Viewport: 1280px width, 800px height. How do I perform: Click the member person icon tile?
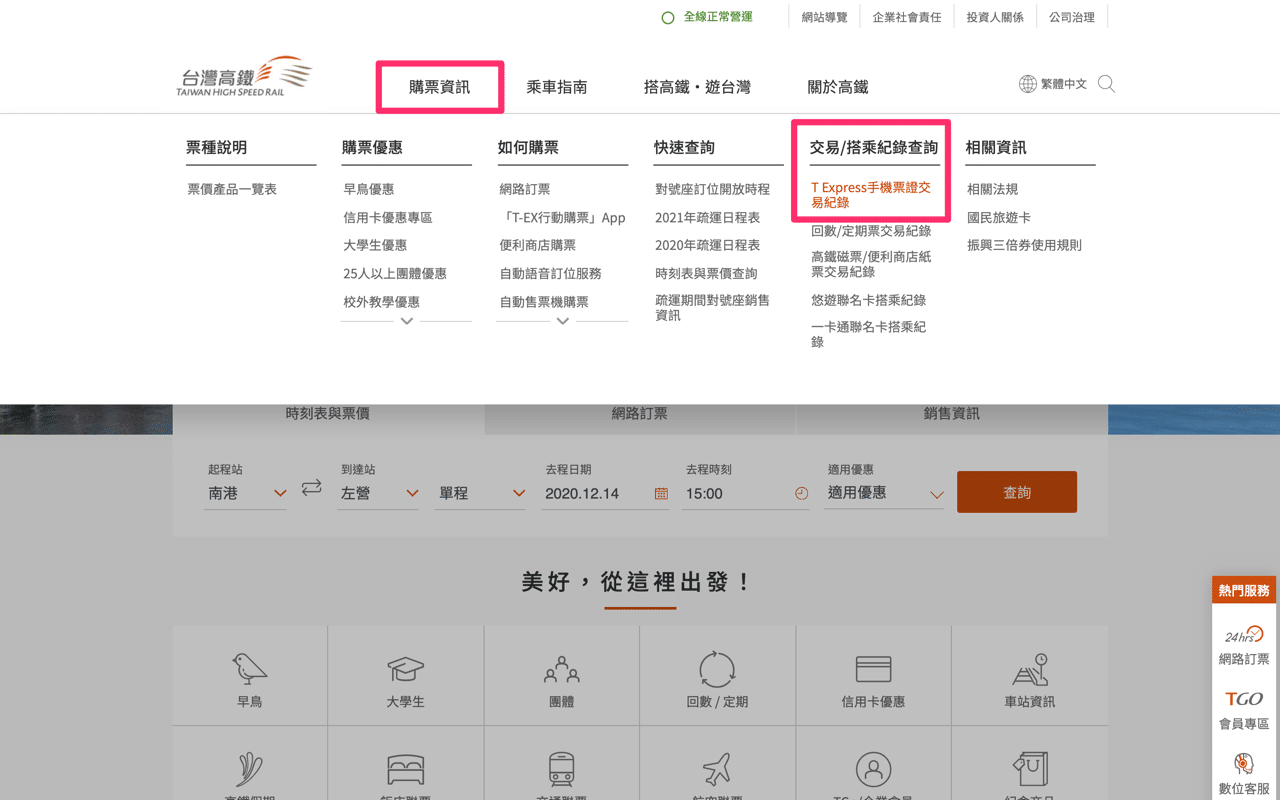point(873,770)
